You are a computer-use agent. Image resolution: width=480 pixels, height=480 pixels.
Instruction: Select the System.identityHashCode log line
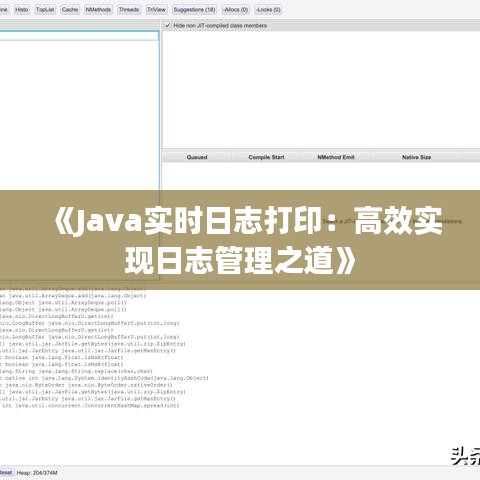pyautogui.click(x=104, y=378)
